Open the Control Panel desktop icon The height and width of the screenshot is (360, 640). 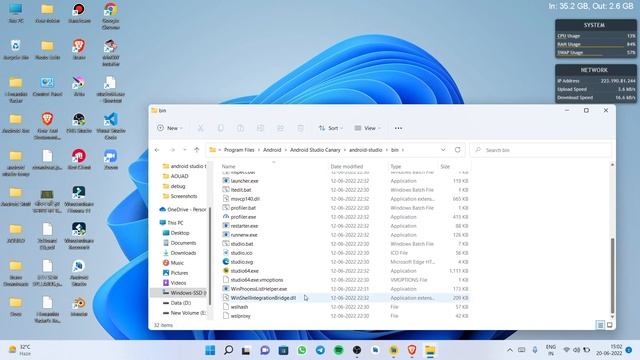coord(47,86)
